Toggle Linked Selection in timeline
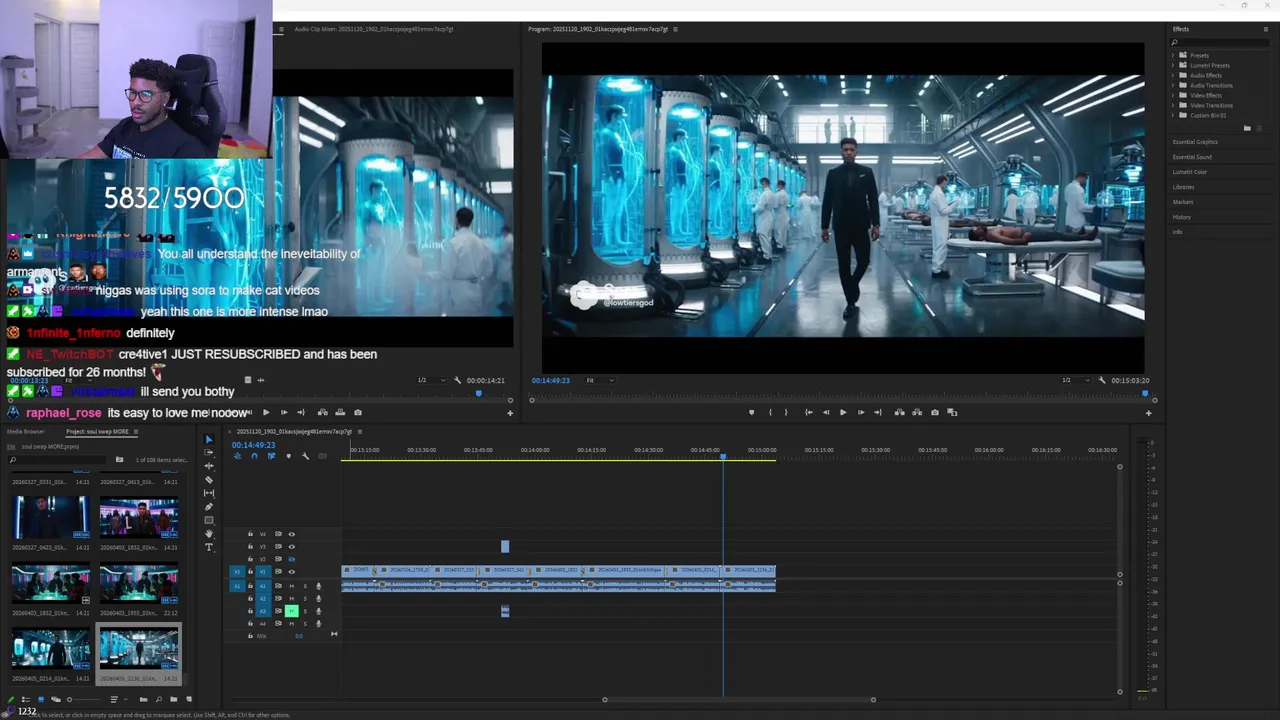 pos(271,456)
